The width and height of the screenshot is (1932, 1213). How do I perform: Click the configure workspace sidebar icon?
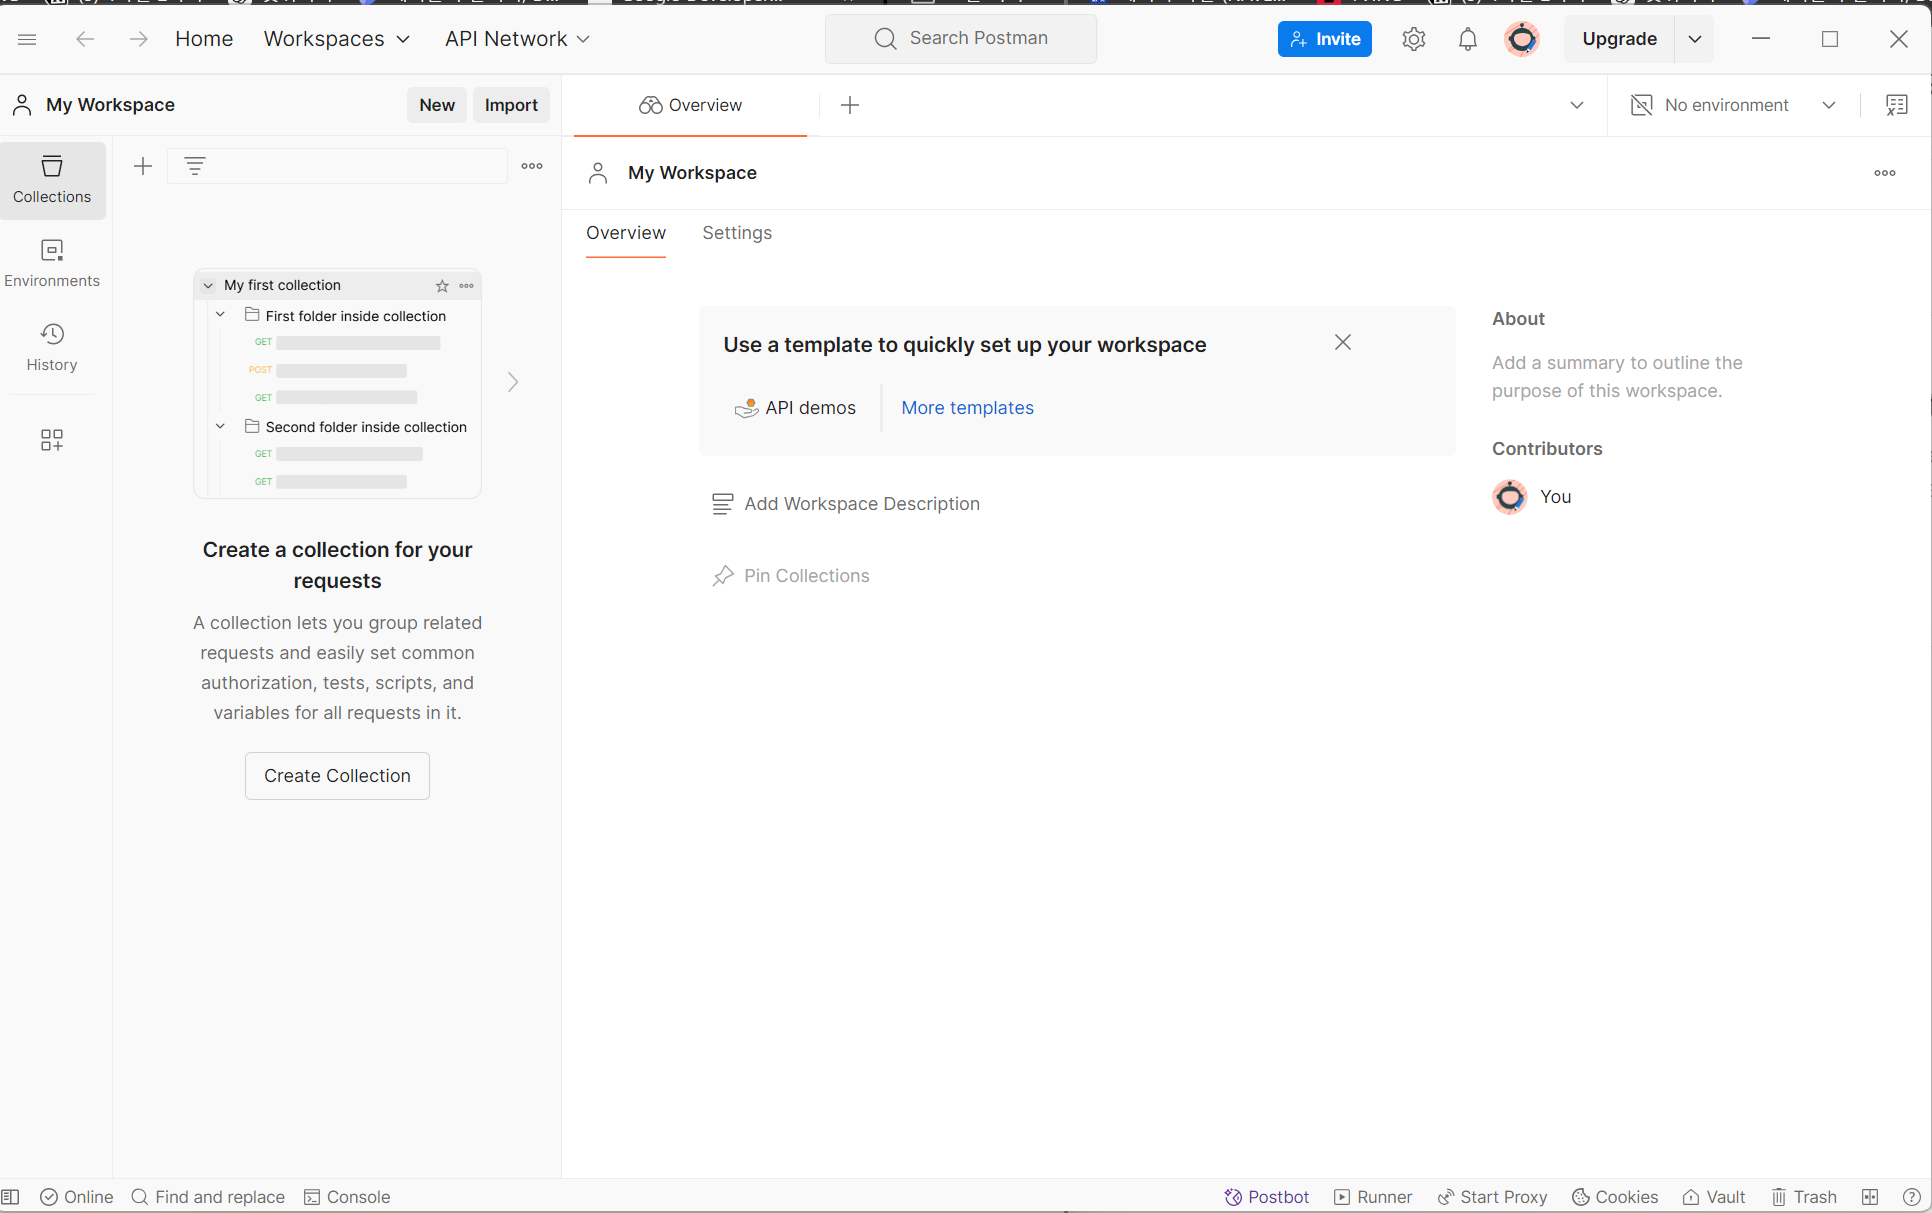pos(52,440)
